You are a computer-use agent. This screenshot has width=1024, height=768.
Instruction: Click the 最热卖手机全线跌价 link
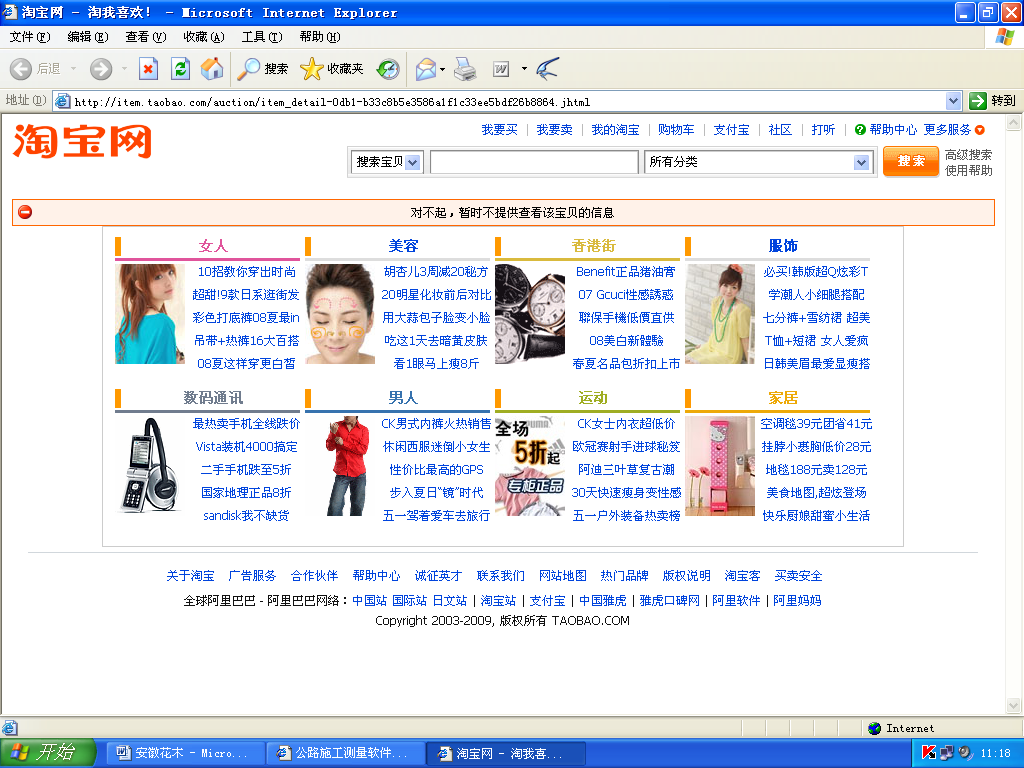point(246,424)
